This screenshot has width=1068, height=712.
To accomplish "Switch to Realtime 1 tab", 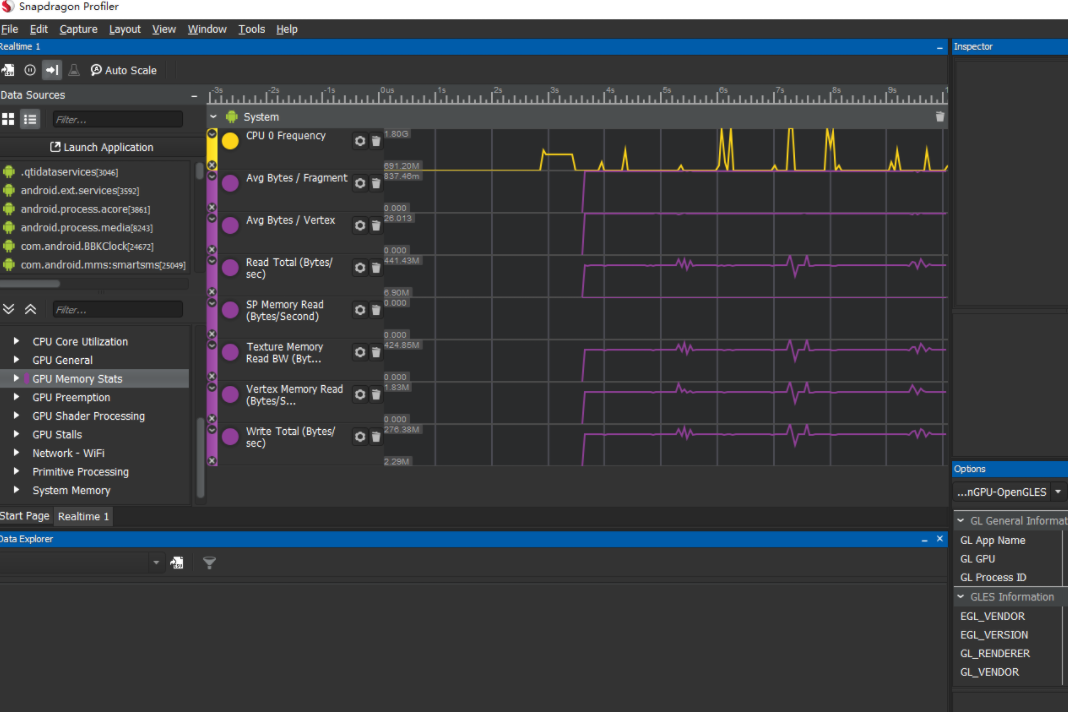I will pos(83,516).
